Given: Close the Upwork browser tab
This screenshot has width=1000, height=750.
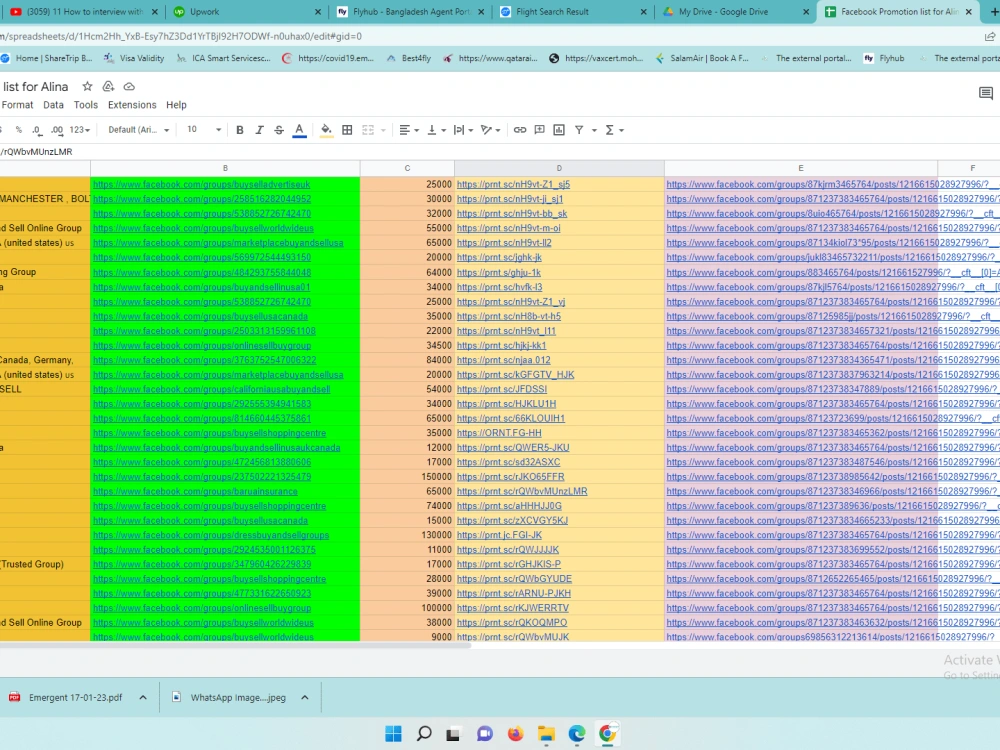Looking at the screenshot, I should pos(318,11).
